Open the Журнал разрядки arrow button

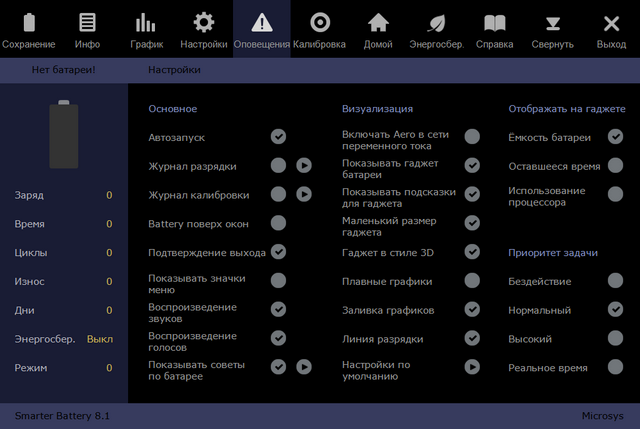click(304, 165)
